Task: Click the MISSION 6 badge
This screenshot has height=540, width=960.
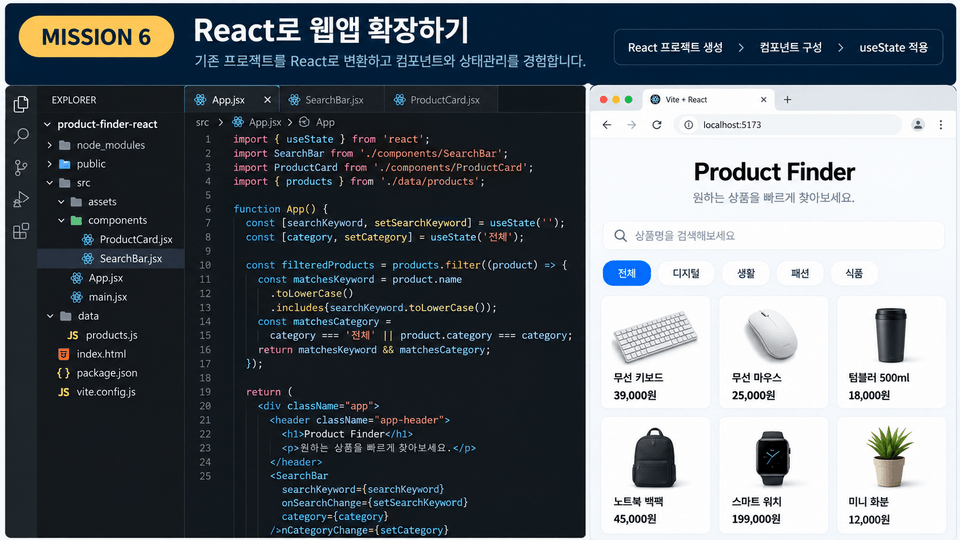Action: coord(96,37)
